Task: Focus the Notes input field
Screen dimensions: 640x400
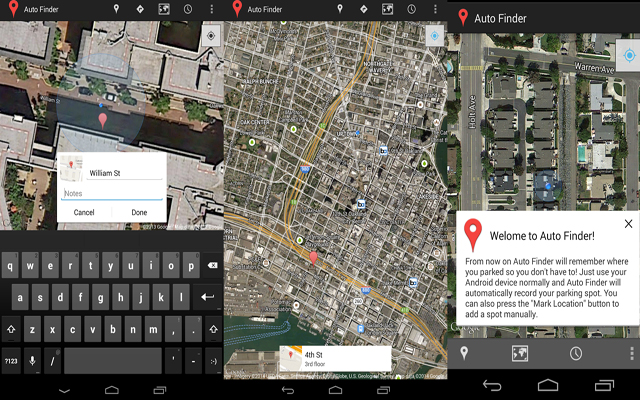Action: (112, 193)
